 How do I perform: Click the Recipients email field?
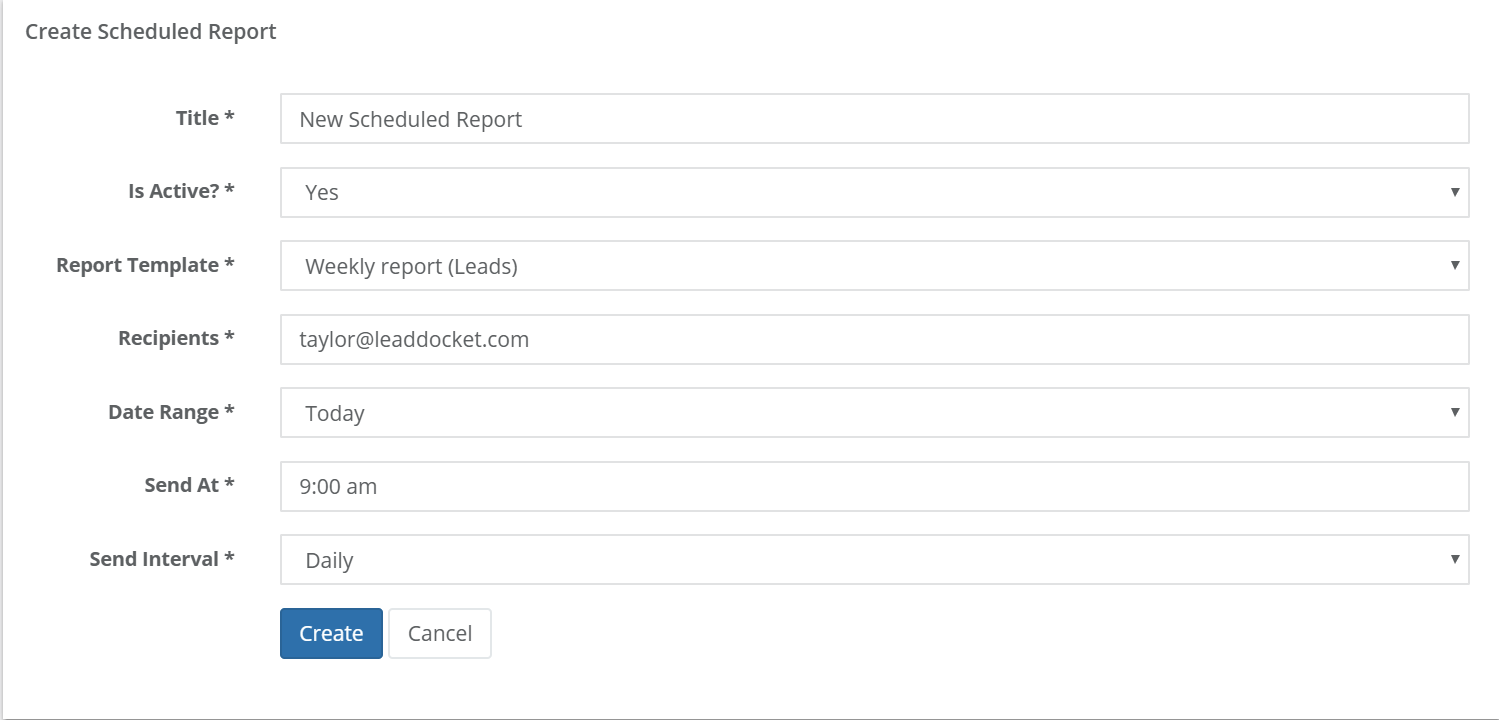click(874, 339)
